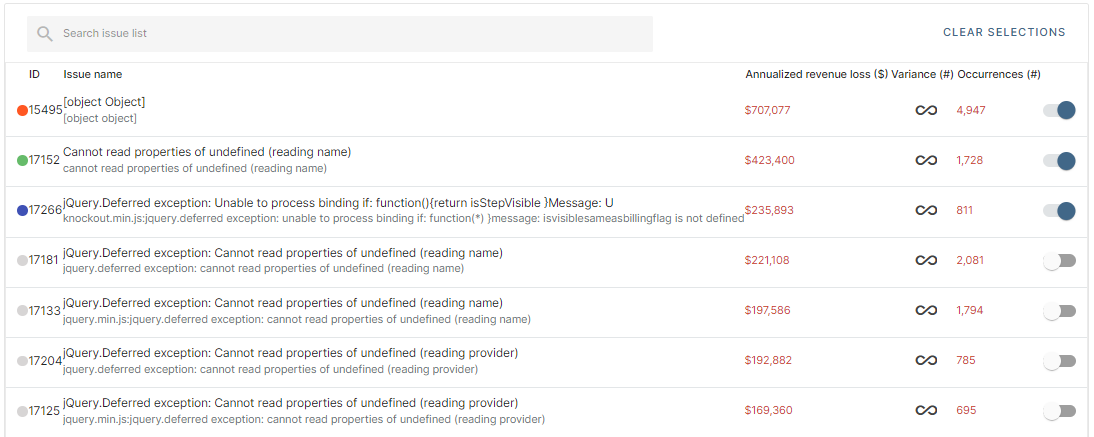1094x437 pixels.
Task: Click Clear Selections
Action: pyautogui.click(x=1004, y=32)
